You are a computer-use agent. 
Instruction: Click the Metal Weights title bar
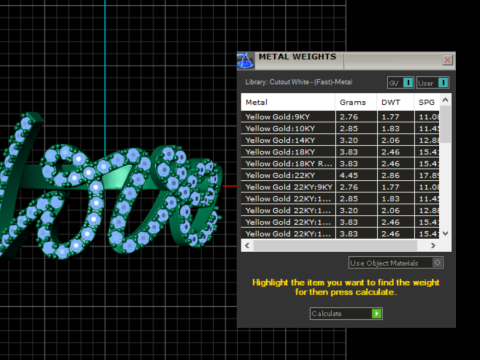(x=347, y=60)
